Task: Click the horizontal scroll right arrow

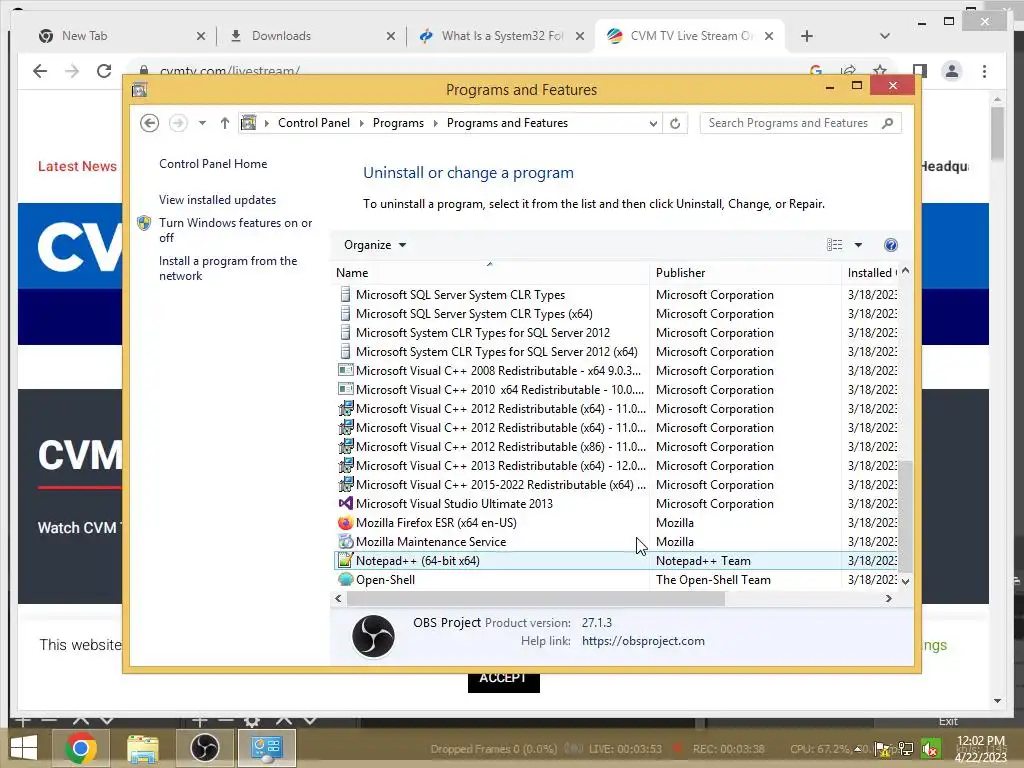Action: 888,598
